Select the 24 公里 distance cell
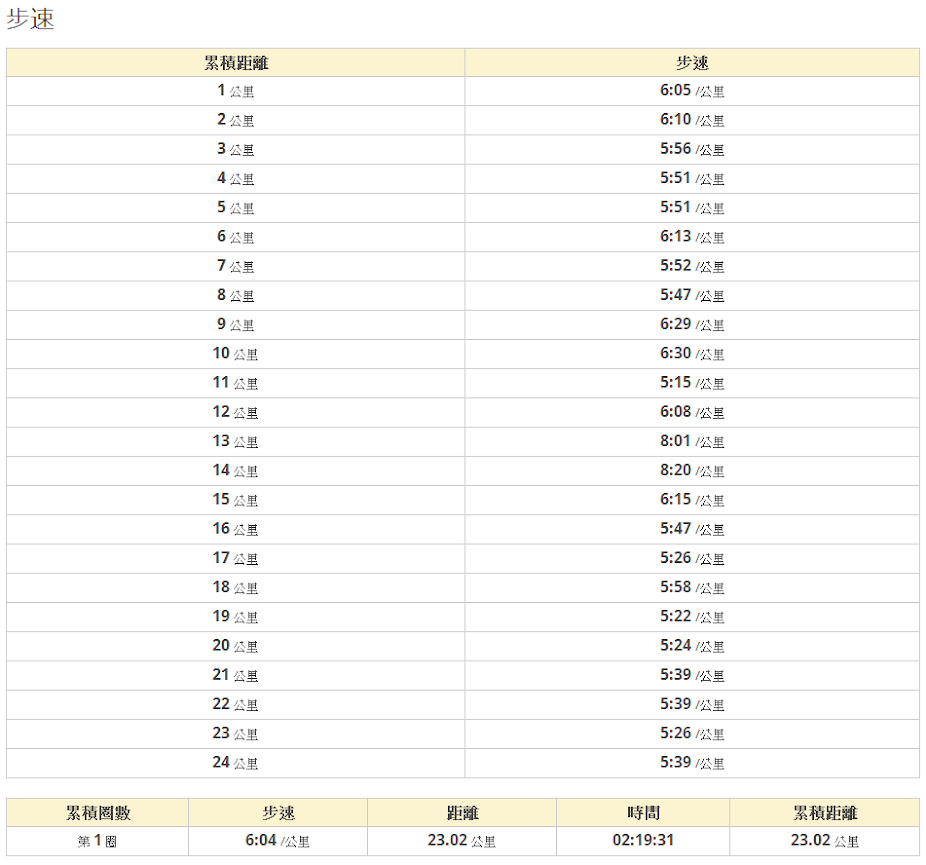Image resolution: width=926 pixels, height=865 pixels. [x=236, y=763]
